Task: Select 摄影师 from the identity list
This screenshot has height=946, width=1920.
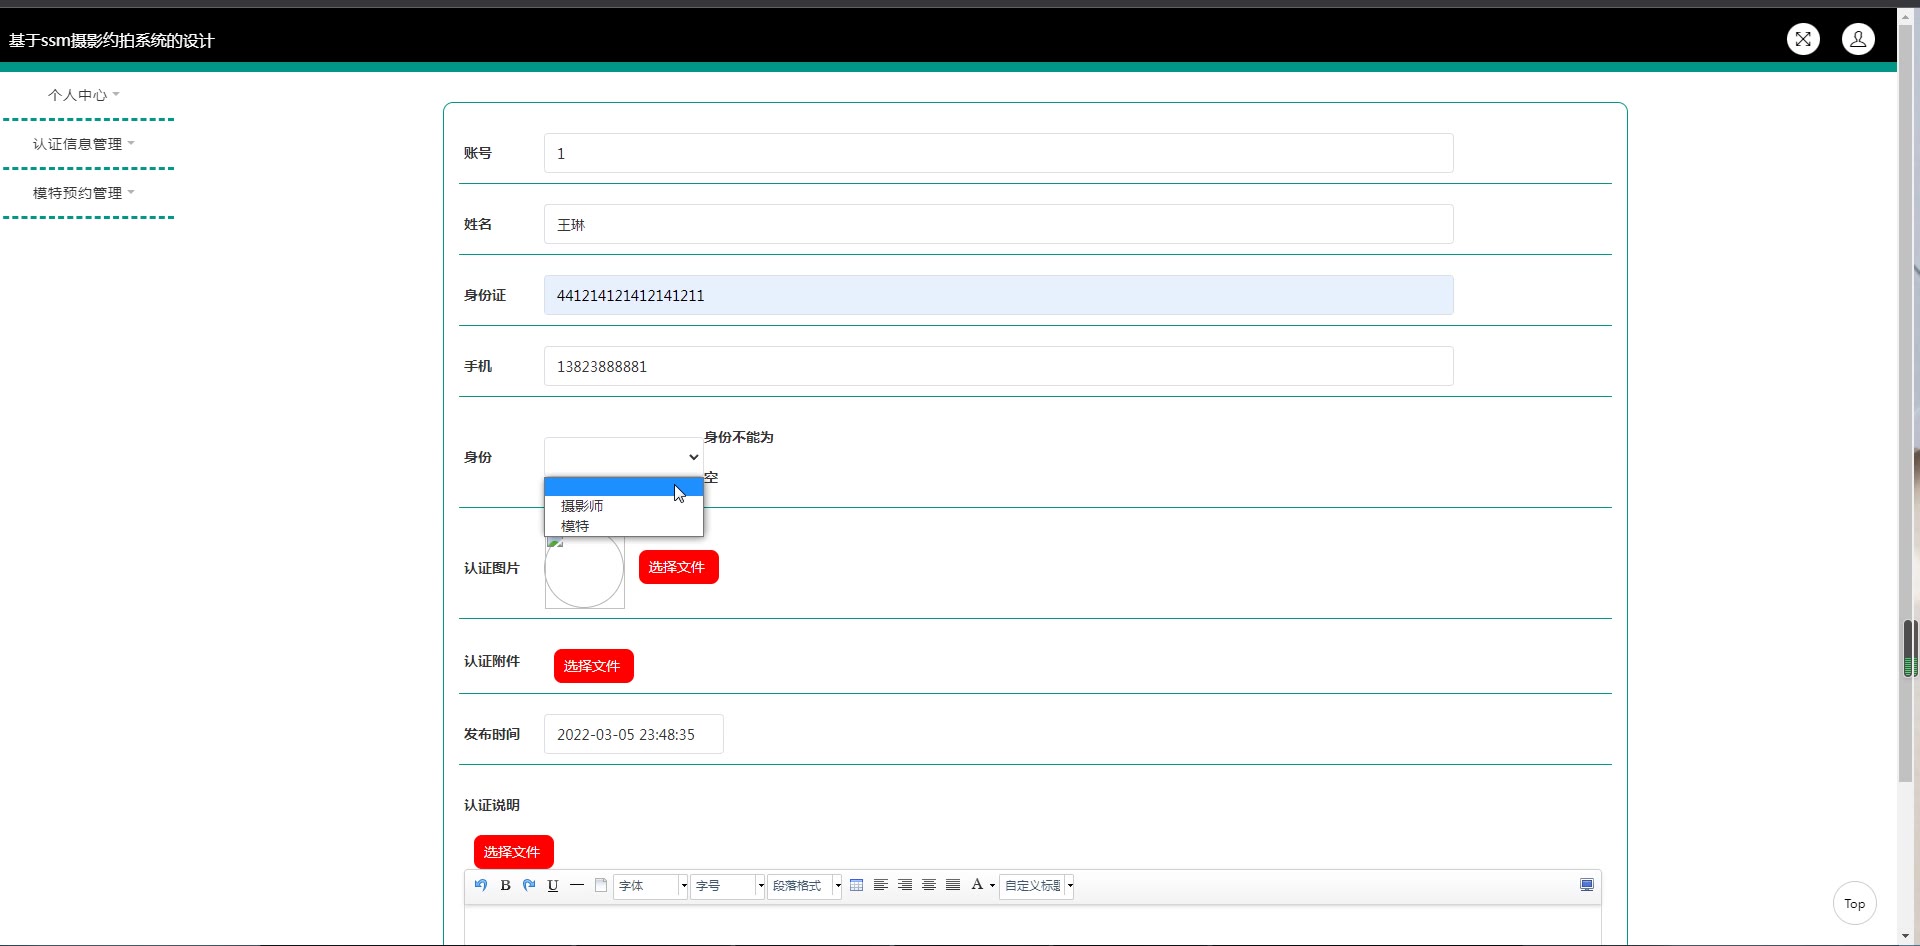Action: click(624, 506)
